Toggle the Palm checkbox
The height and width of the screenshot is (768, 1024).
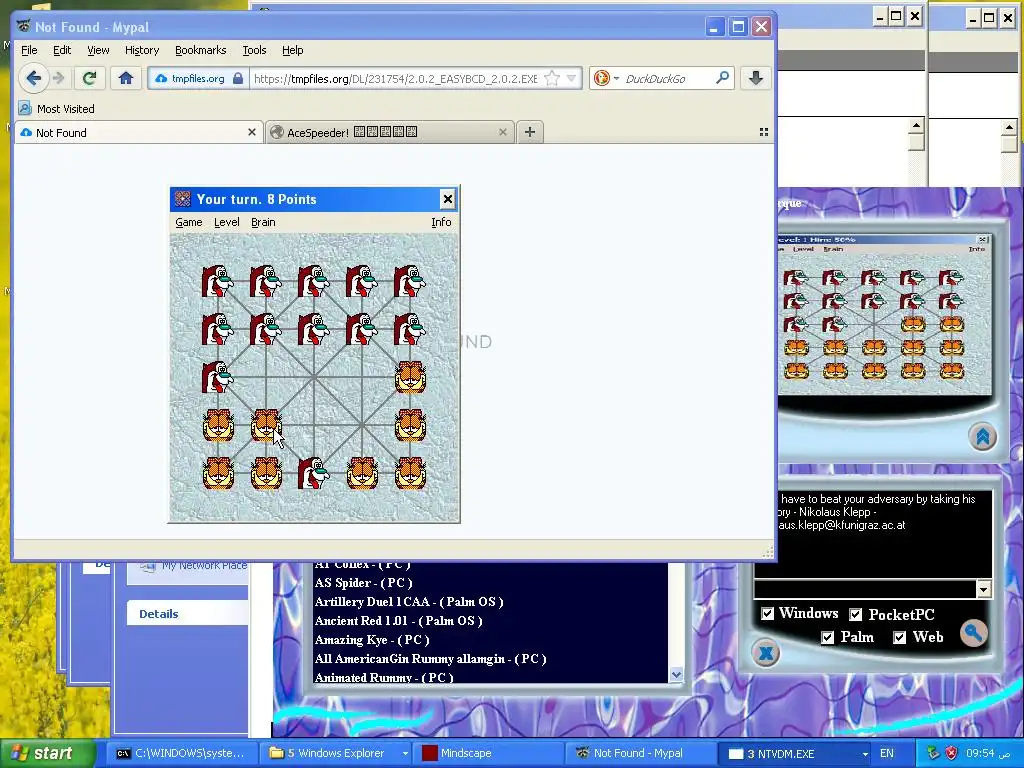[x=827, y=637]
